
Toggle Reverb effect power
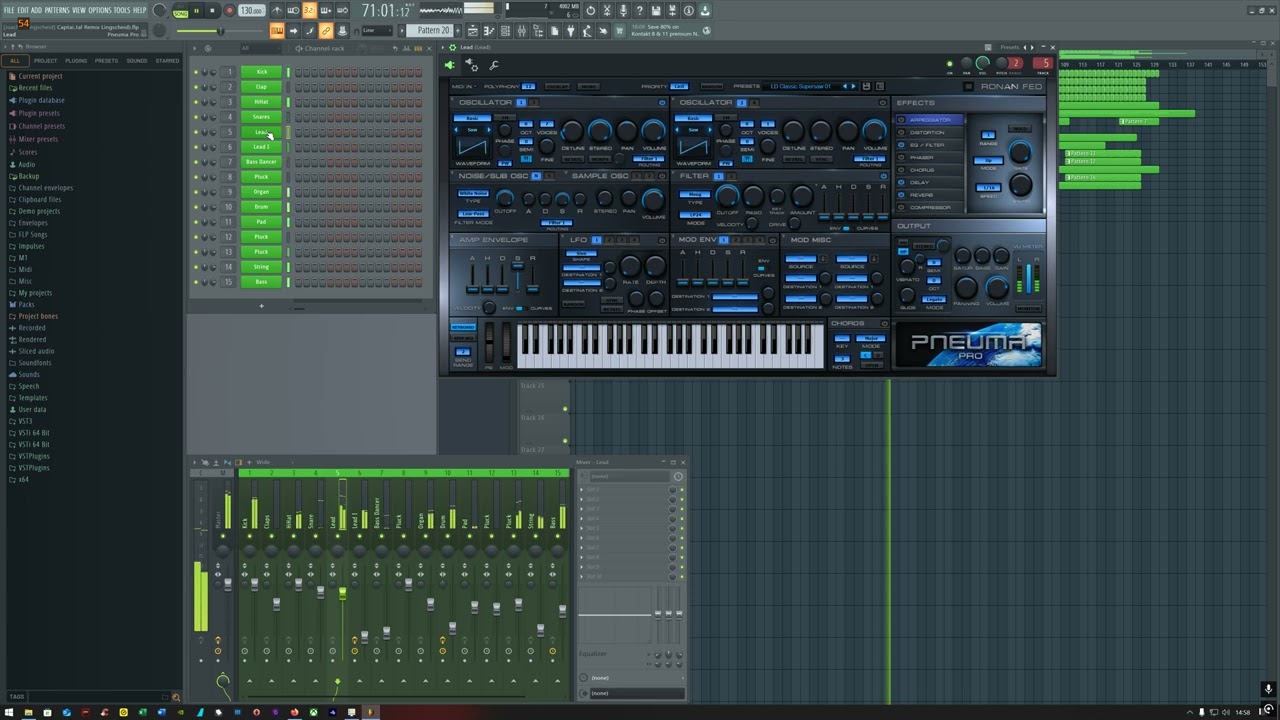(x=901, y=195)
